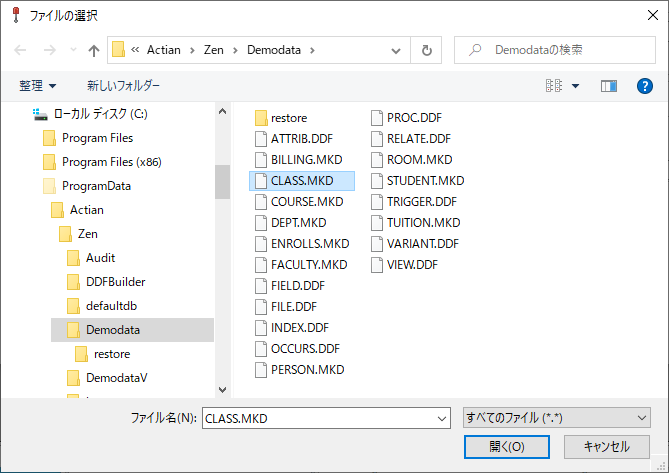This screenshot has height=473, width=669.
Task: Toggle the preview pane icon
Action: tap(608, 86)
